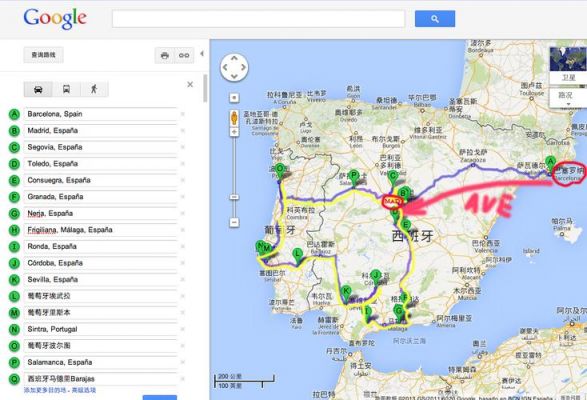Pan the map down with compass arrow
The height and width of the screenshot is (400, 587).
click(234, 77)
